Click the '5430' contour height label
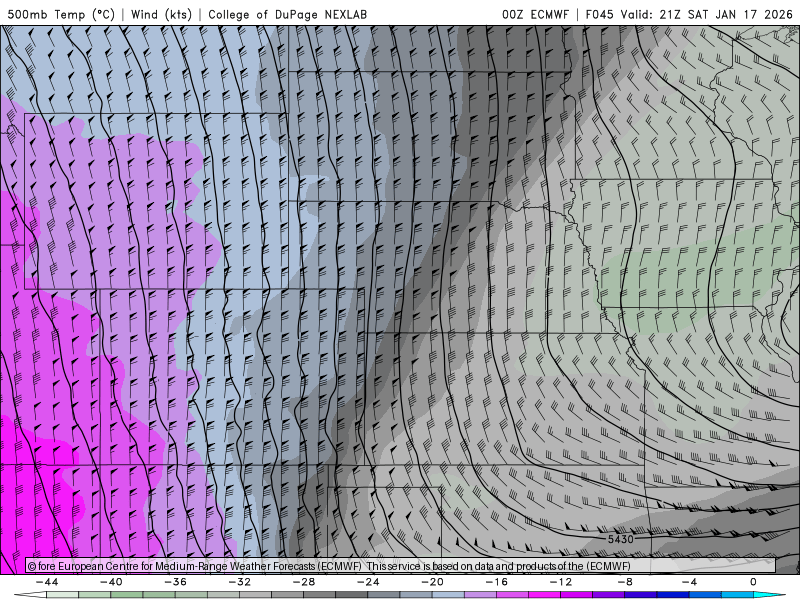The height and width of the screenshot is (600, 800). [x=620, y=539]
